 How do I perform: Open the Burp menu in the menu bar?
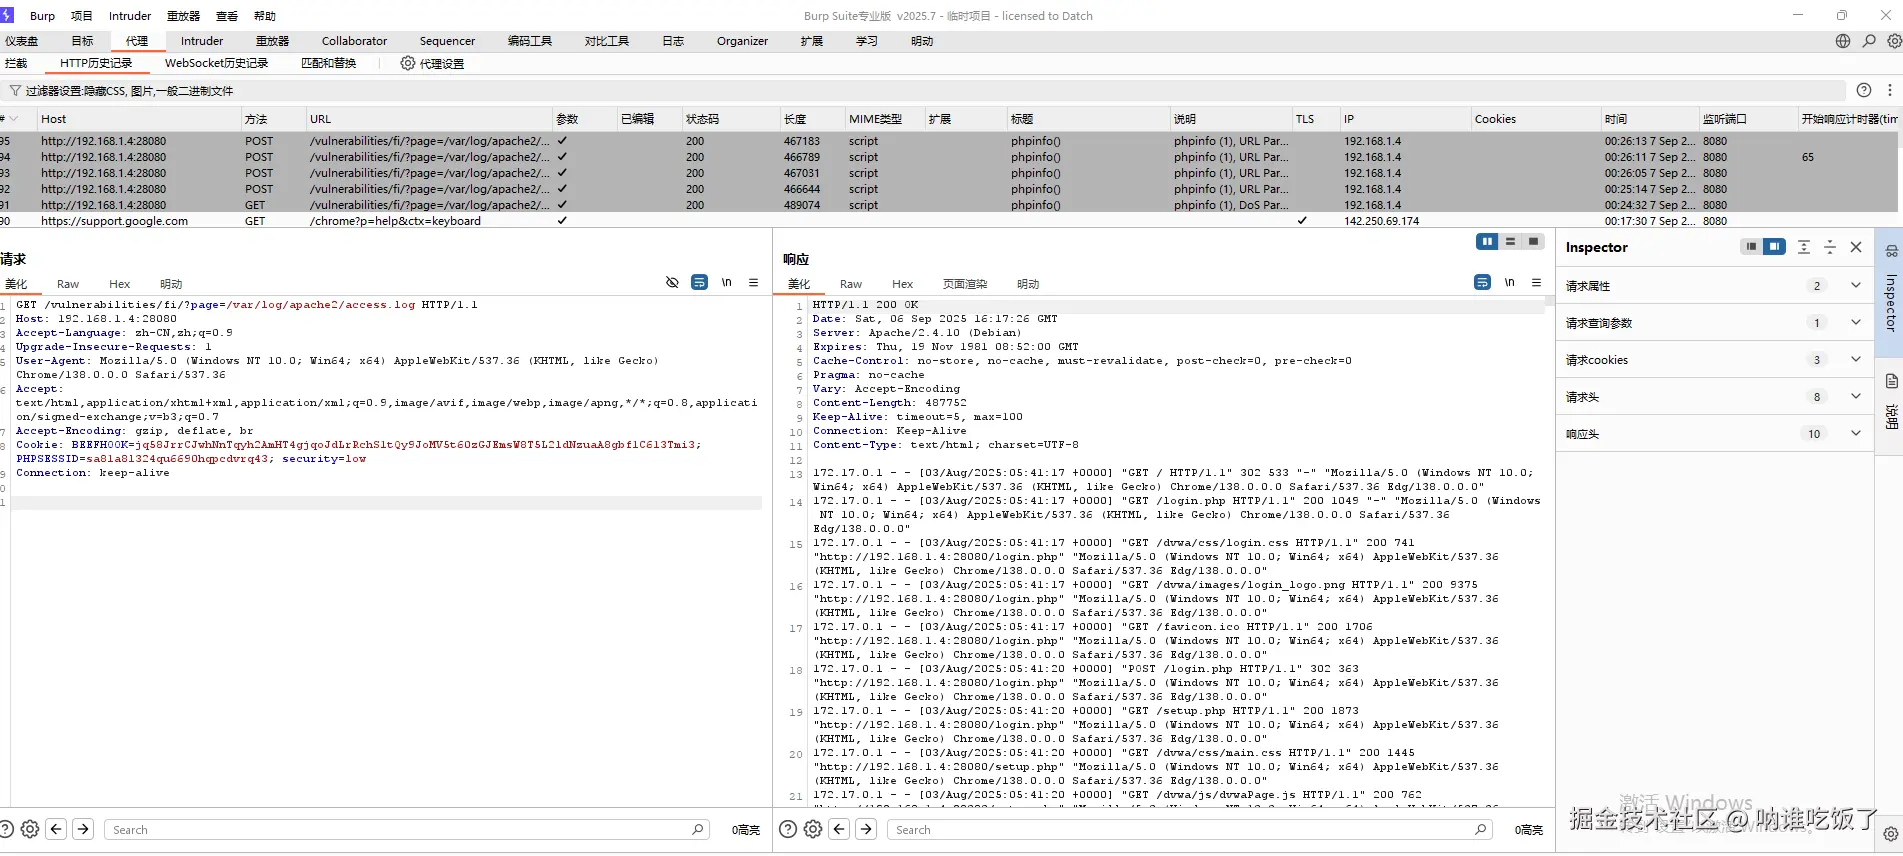coord(42,16)
